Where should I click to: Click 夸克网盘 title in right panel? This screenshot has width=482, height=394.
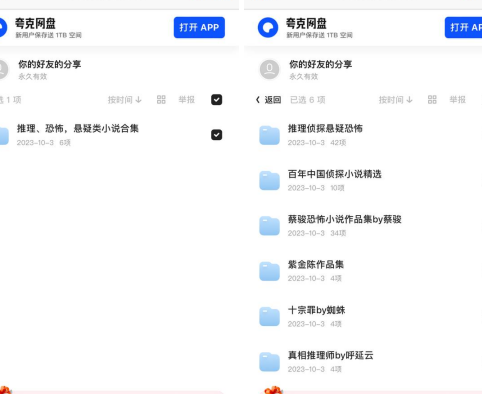[x=306, y=24]
